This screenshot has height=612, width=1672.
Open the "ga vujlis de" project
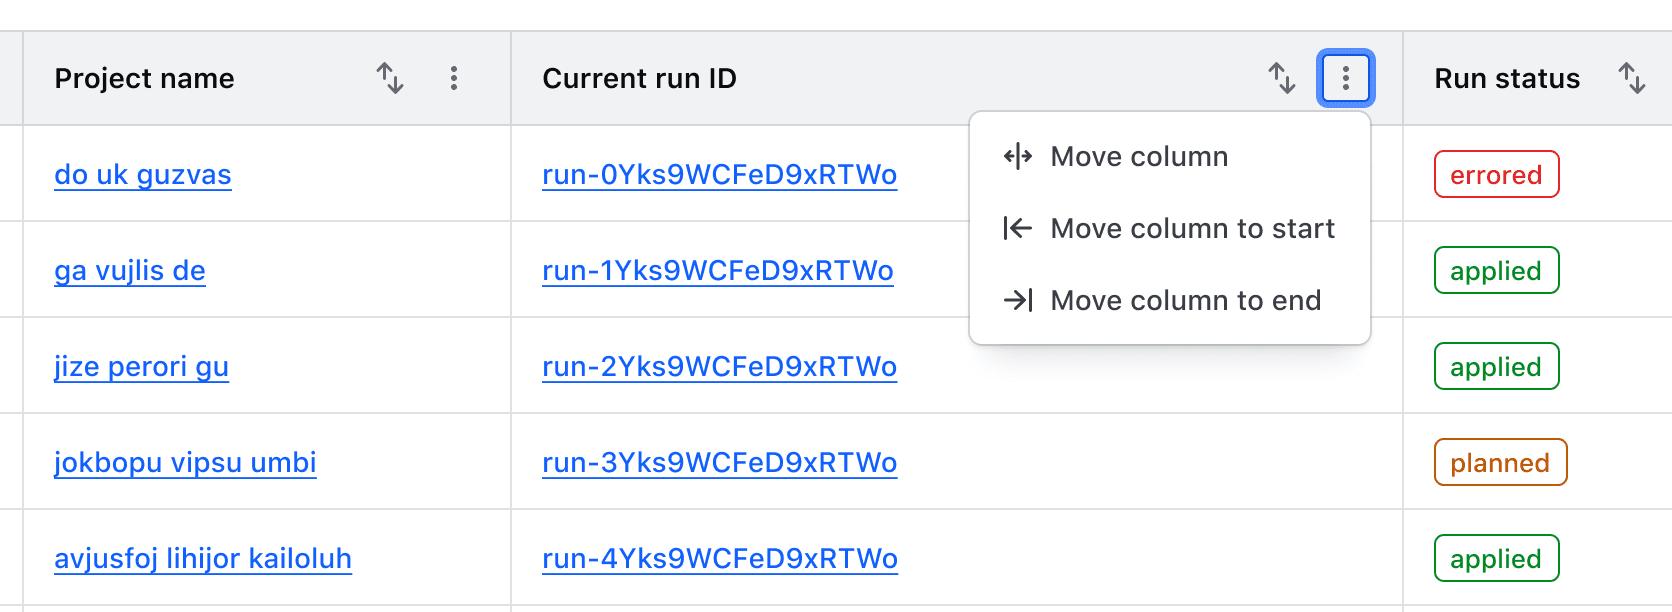[x=129, y=270]
